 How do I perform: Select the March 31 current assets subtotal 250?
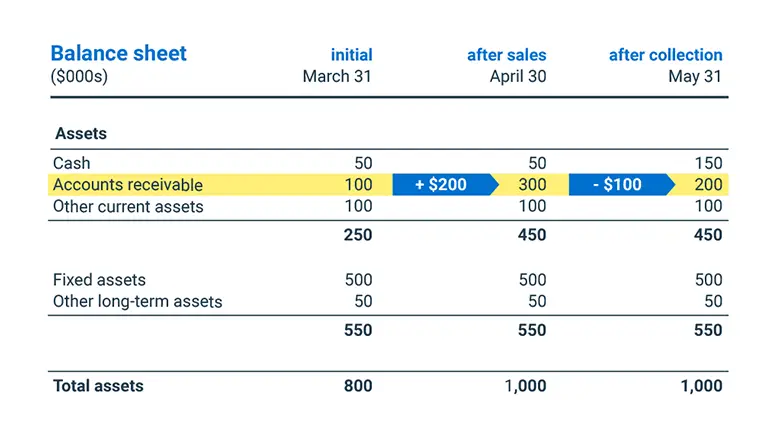(358, 235)
